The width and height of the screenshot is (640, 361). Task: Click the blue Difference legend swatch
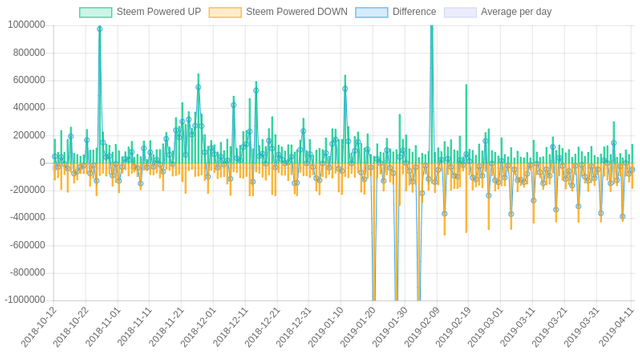(371, 12)
